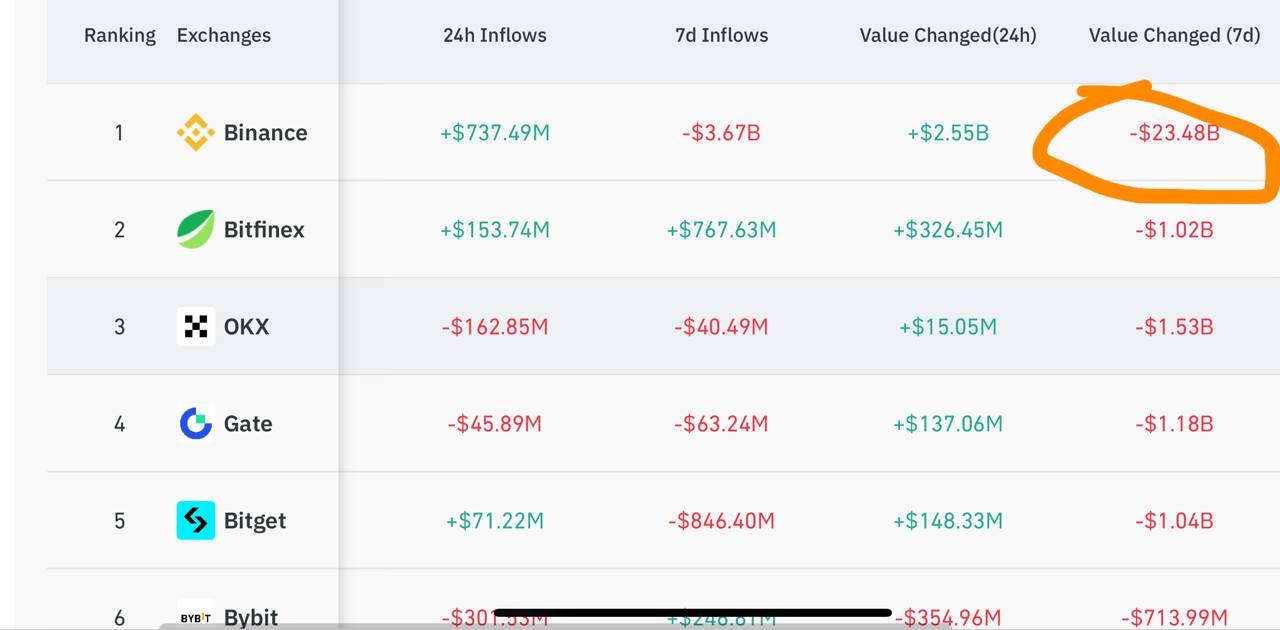The width and height of the screenshot is (1280, 630).
Task: Open the Gate exchange name link
Action: click(248, 423)
